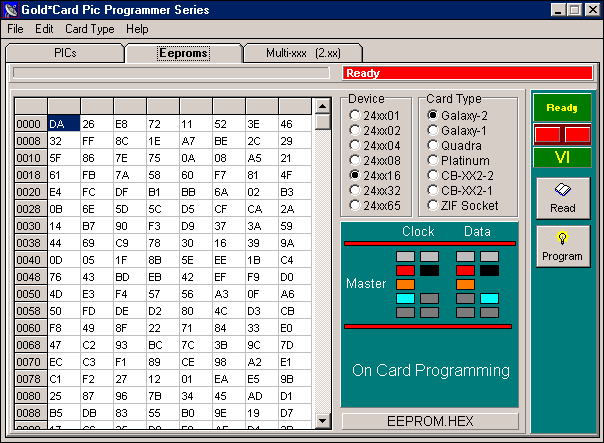This screenshot has height=443, width=604.
Task: Switch to the PICs tab
Action: (x=65, y=53)
